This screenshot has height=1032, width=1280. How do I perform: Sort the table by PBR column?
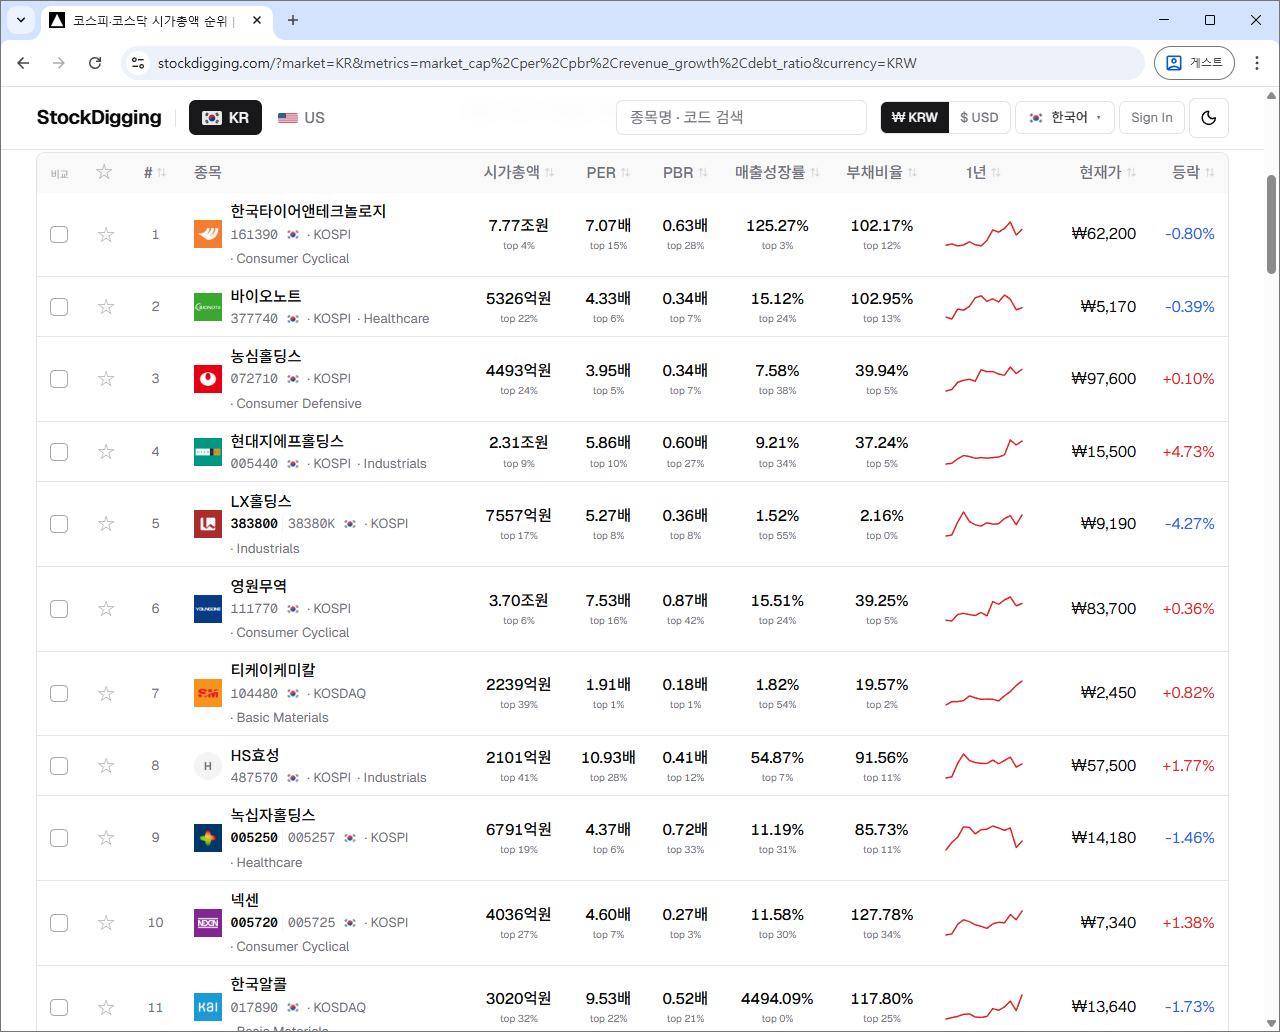click(685, 172)
